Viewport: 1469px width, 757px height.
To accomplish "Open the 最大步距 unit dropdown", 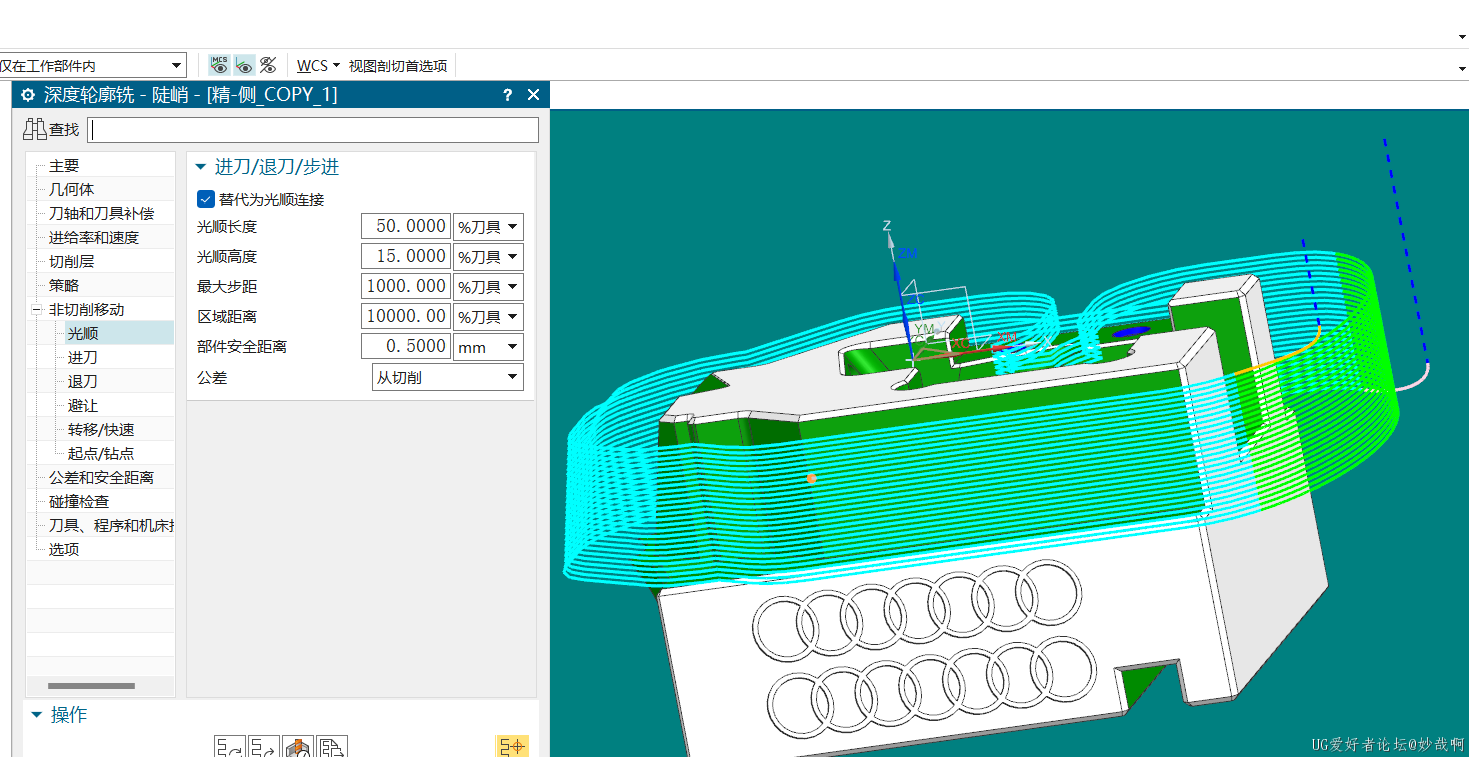I will click(x=489, y=287).
